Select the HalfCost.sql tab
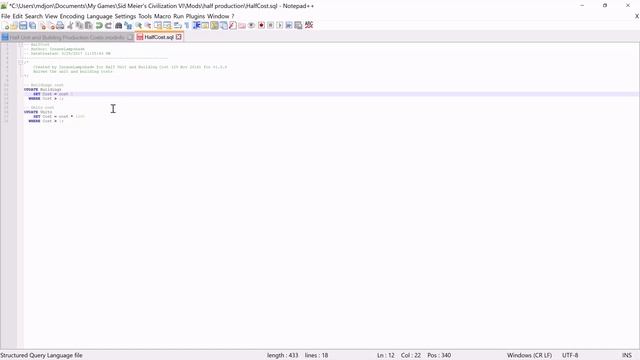This screenshot has height=360, width=640. (x=159, y=37)
